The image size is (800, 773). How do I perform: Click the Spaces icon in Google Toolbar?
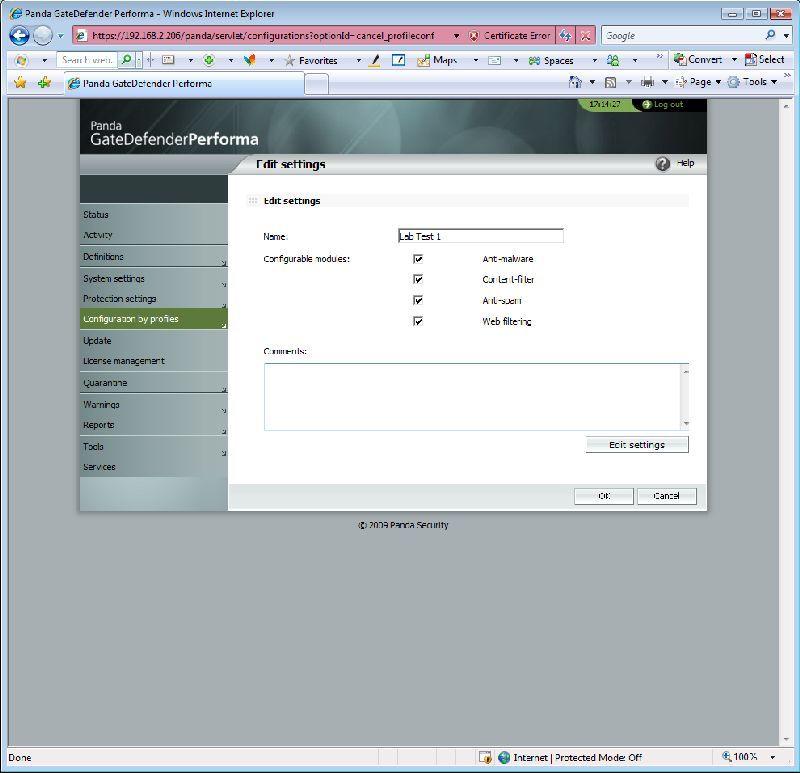click(x=536, y=59)
